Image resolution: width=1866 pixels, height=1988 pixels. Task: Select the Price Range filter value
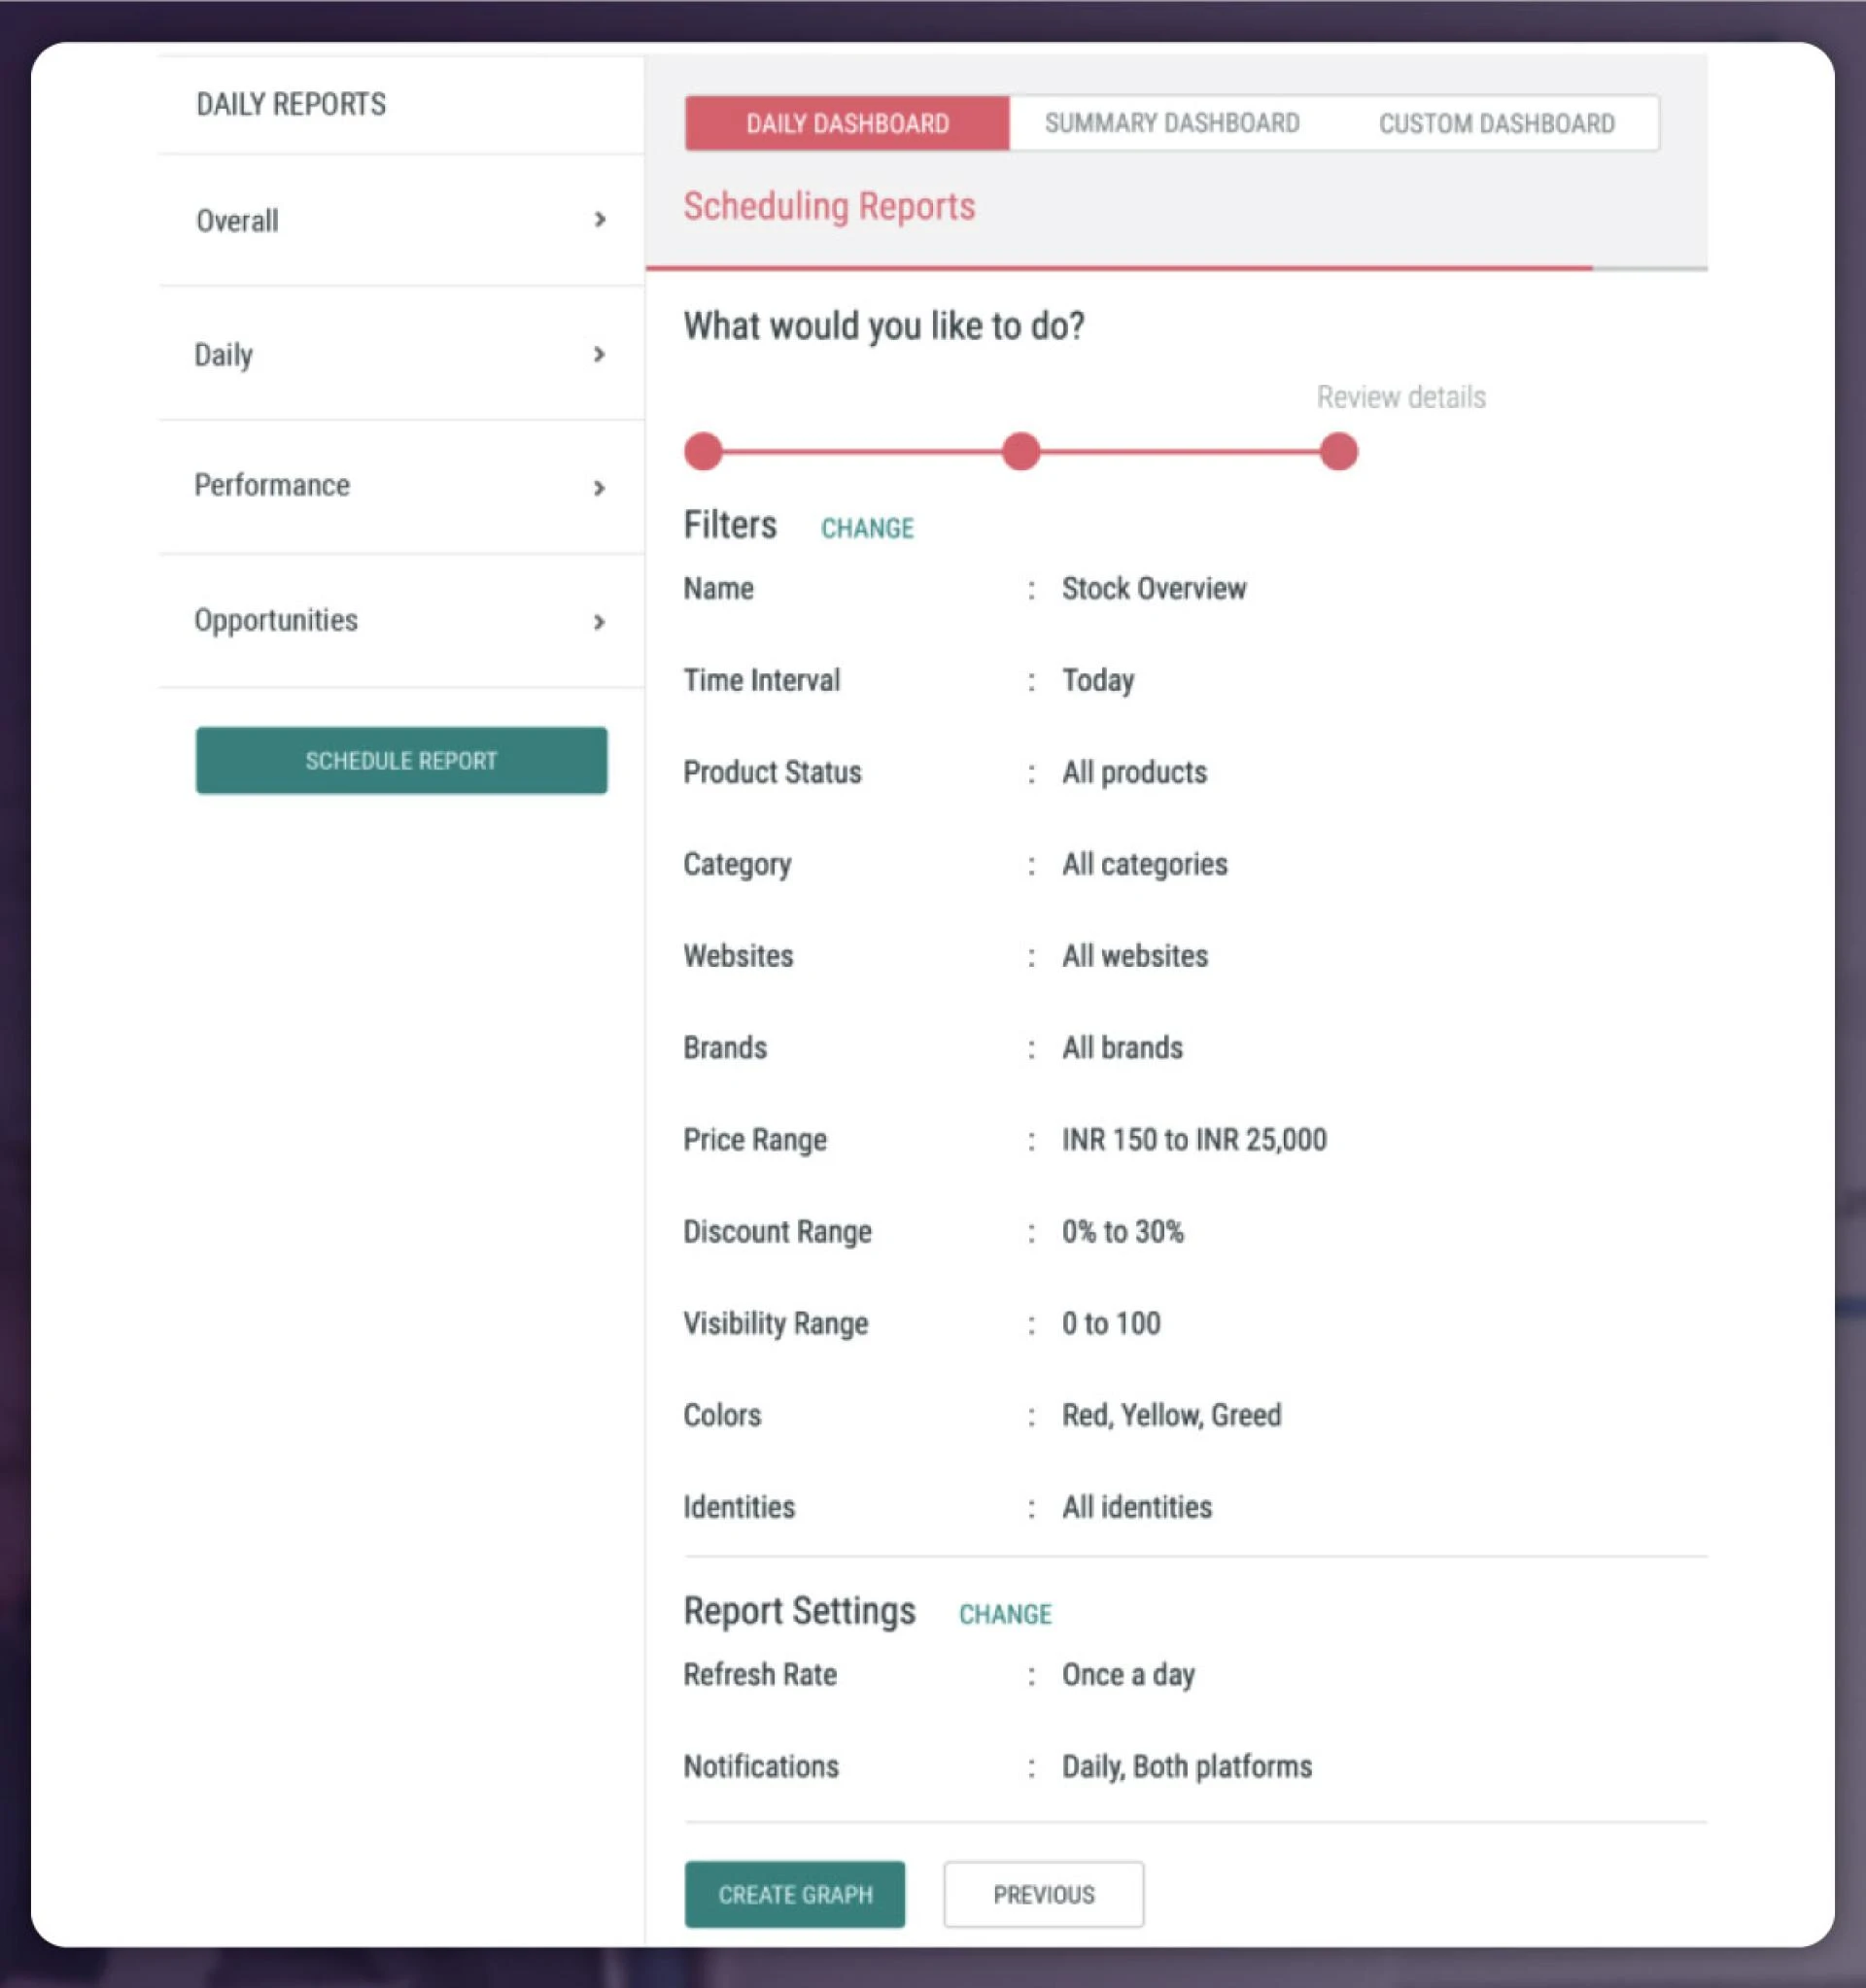pos(1194,1139)
